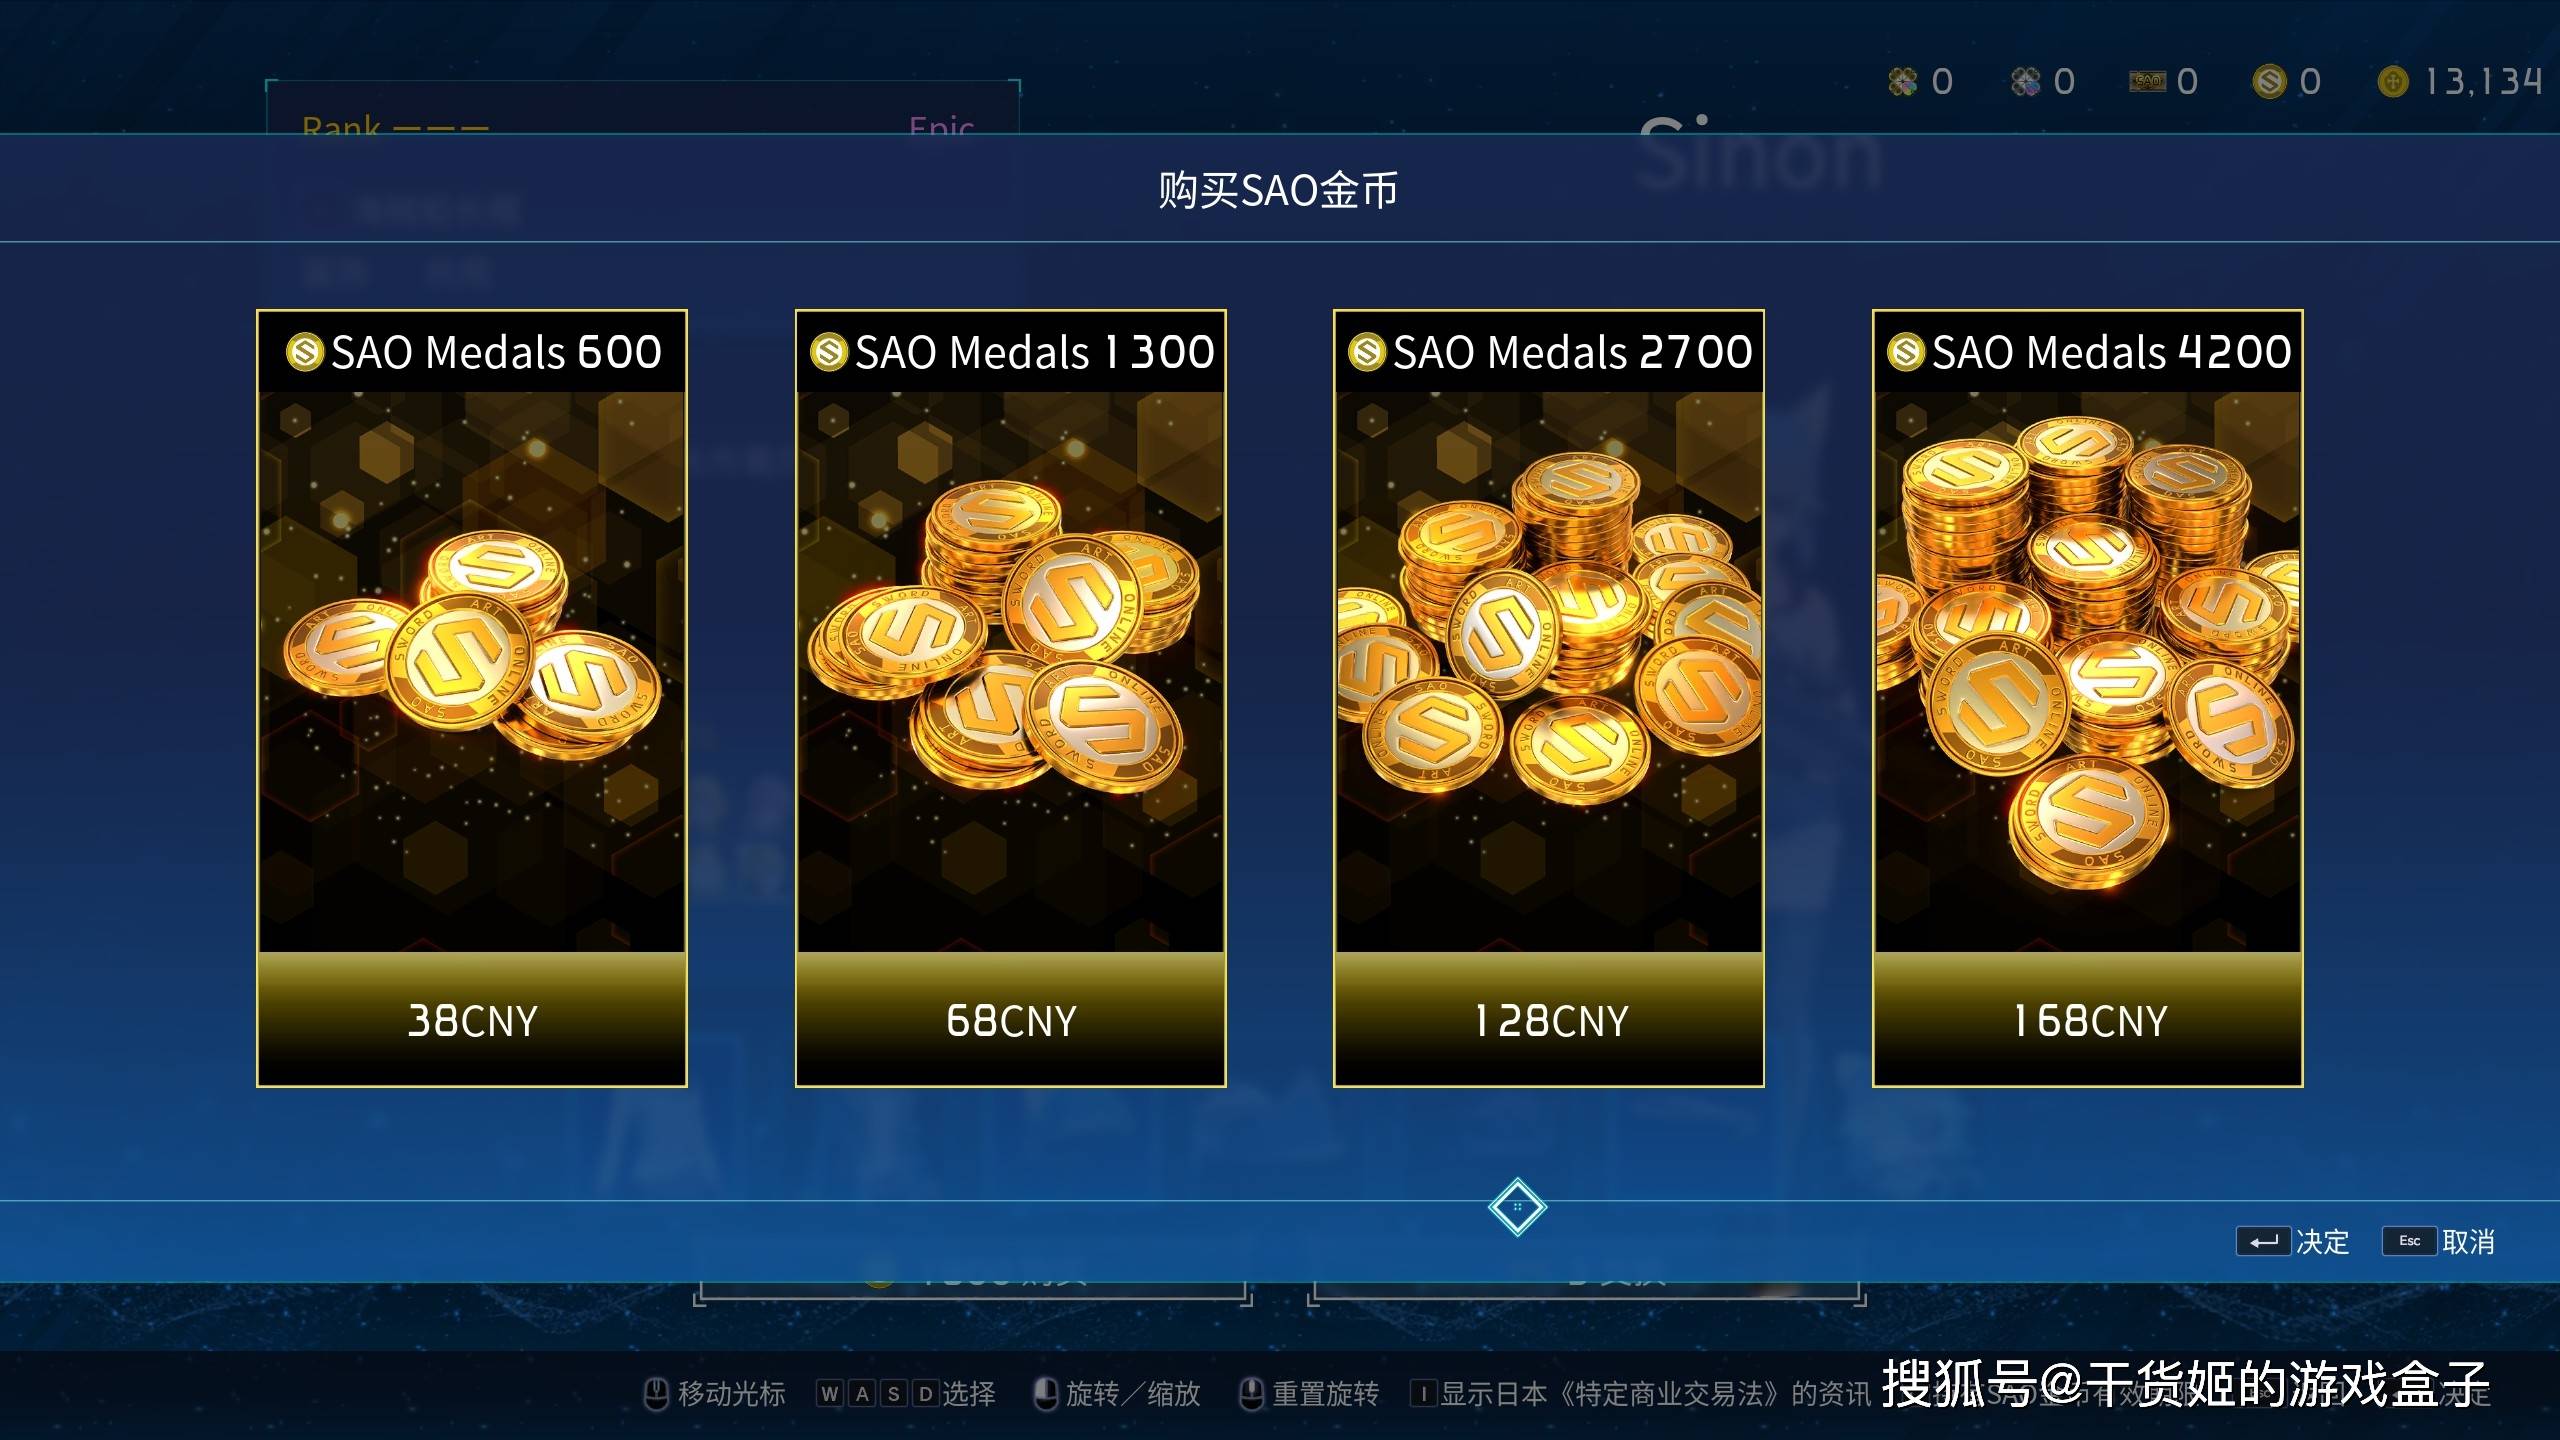The image size is (2560, 1440).
Task: Choose the SAO Medals 2700 pack
Action: 1548,698
